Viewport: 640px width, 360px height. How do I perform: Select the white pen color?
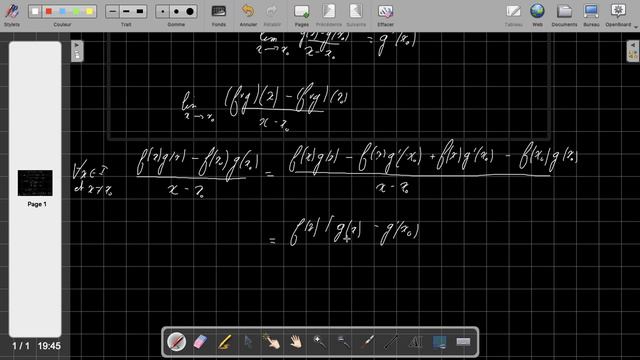pos(36,11)
